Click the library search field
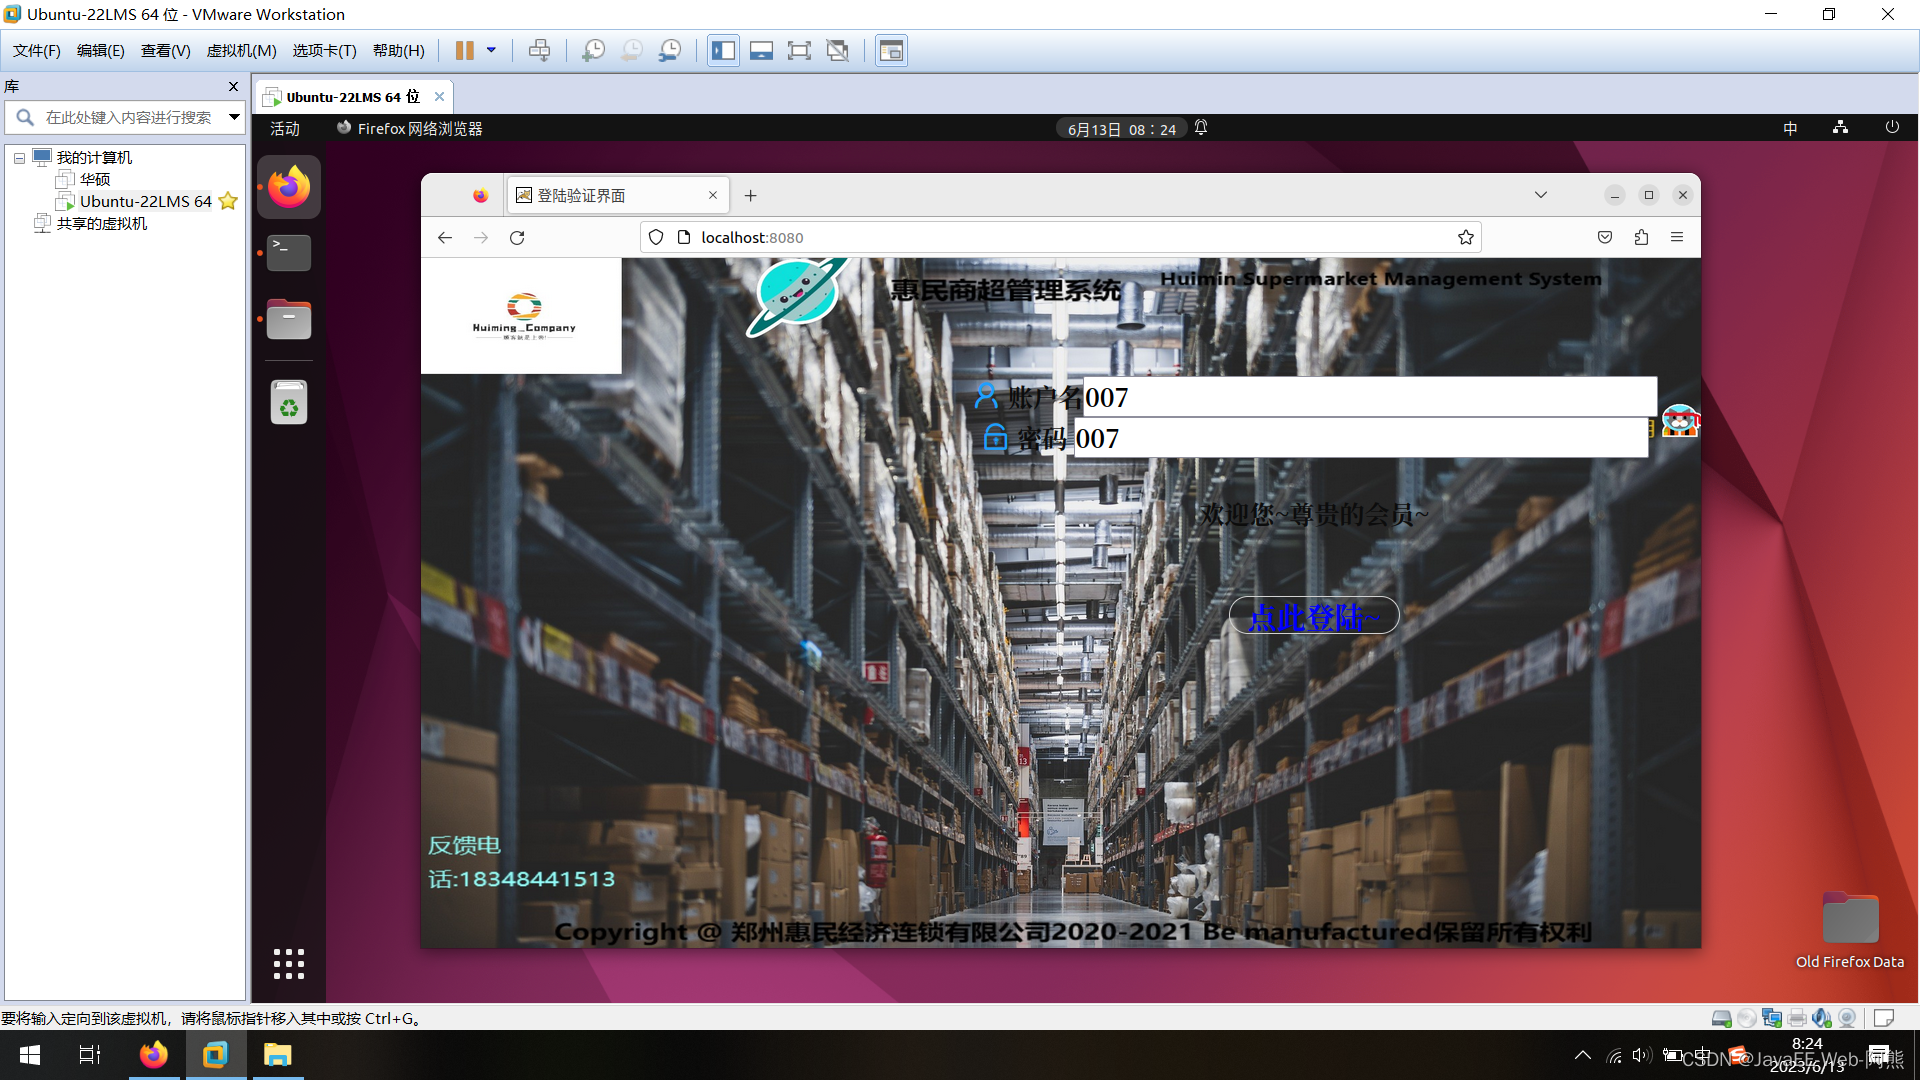 (126, 117)
